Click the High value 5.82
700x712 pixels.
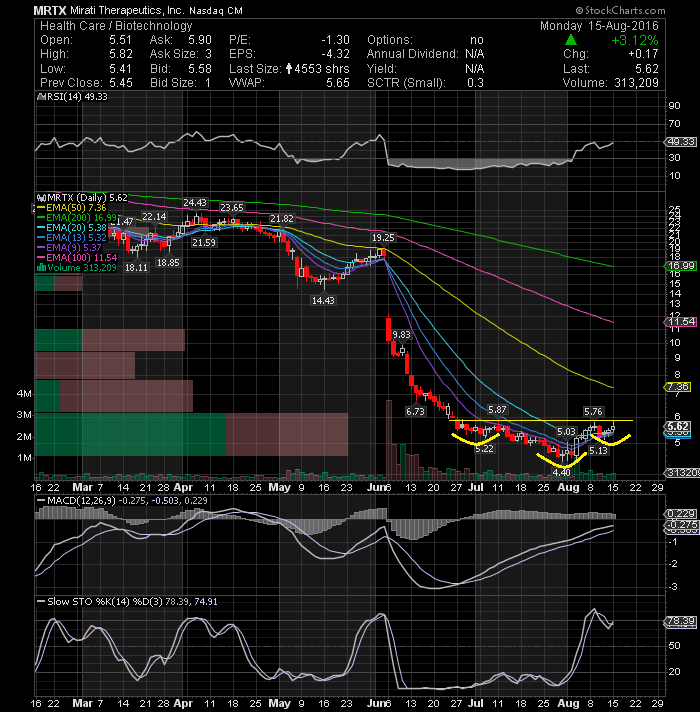point(120,54)
